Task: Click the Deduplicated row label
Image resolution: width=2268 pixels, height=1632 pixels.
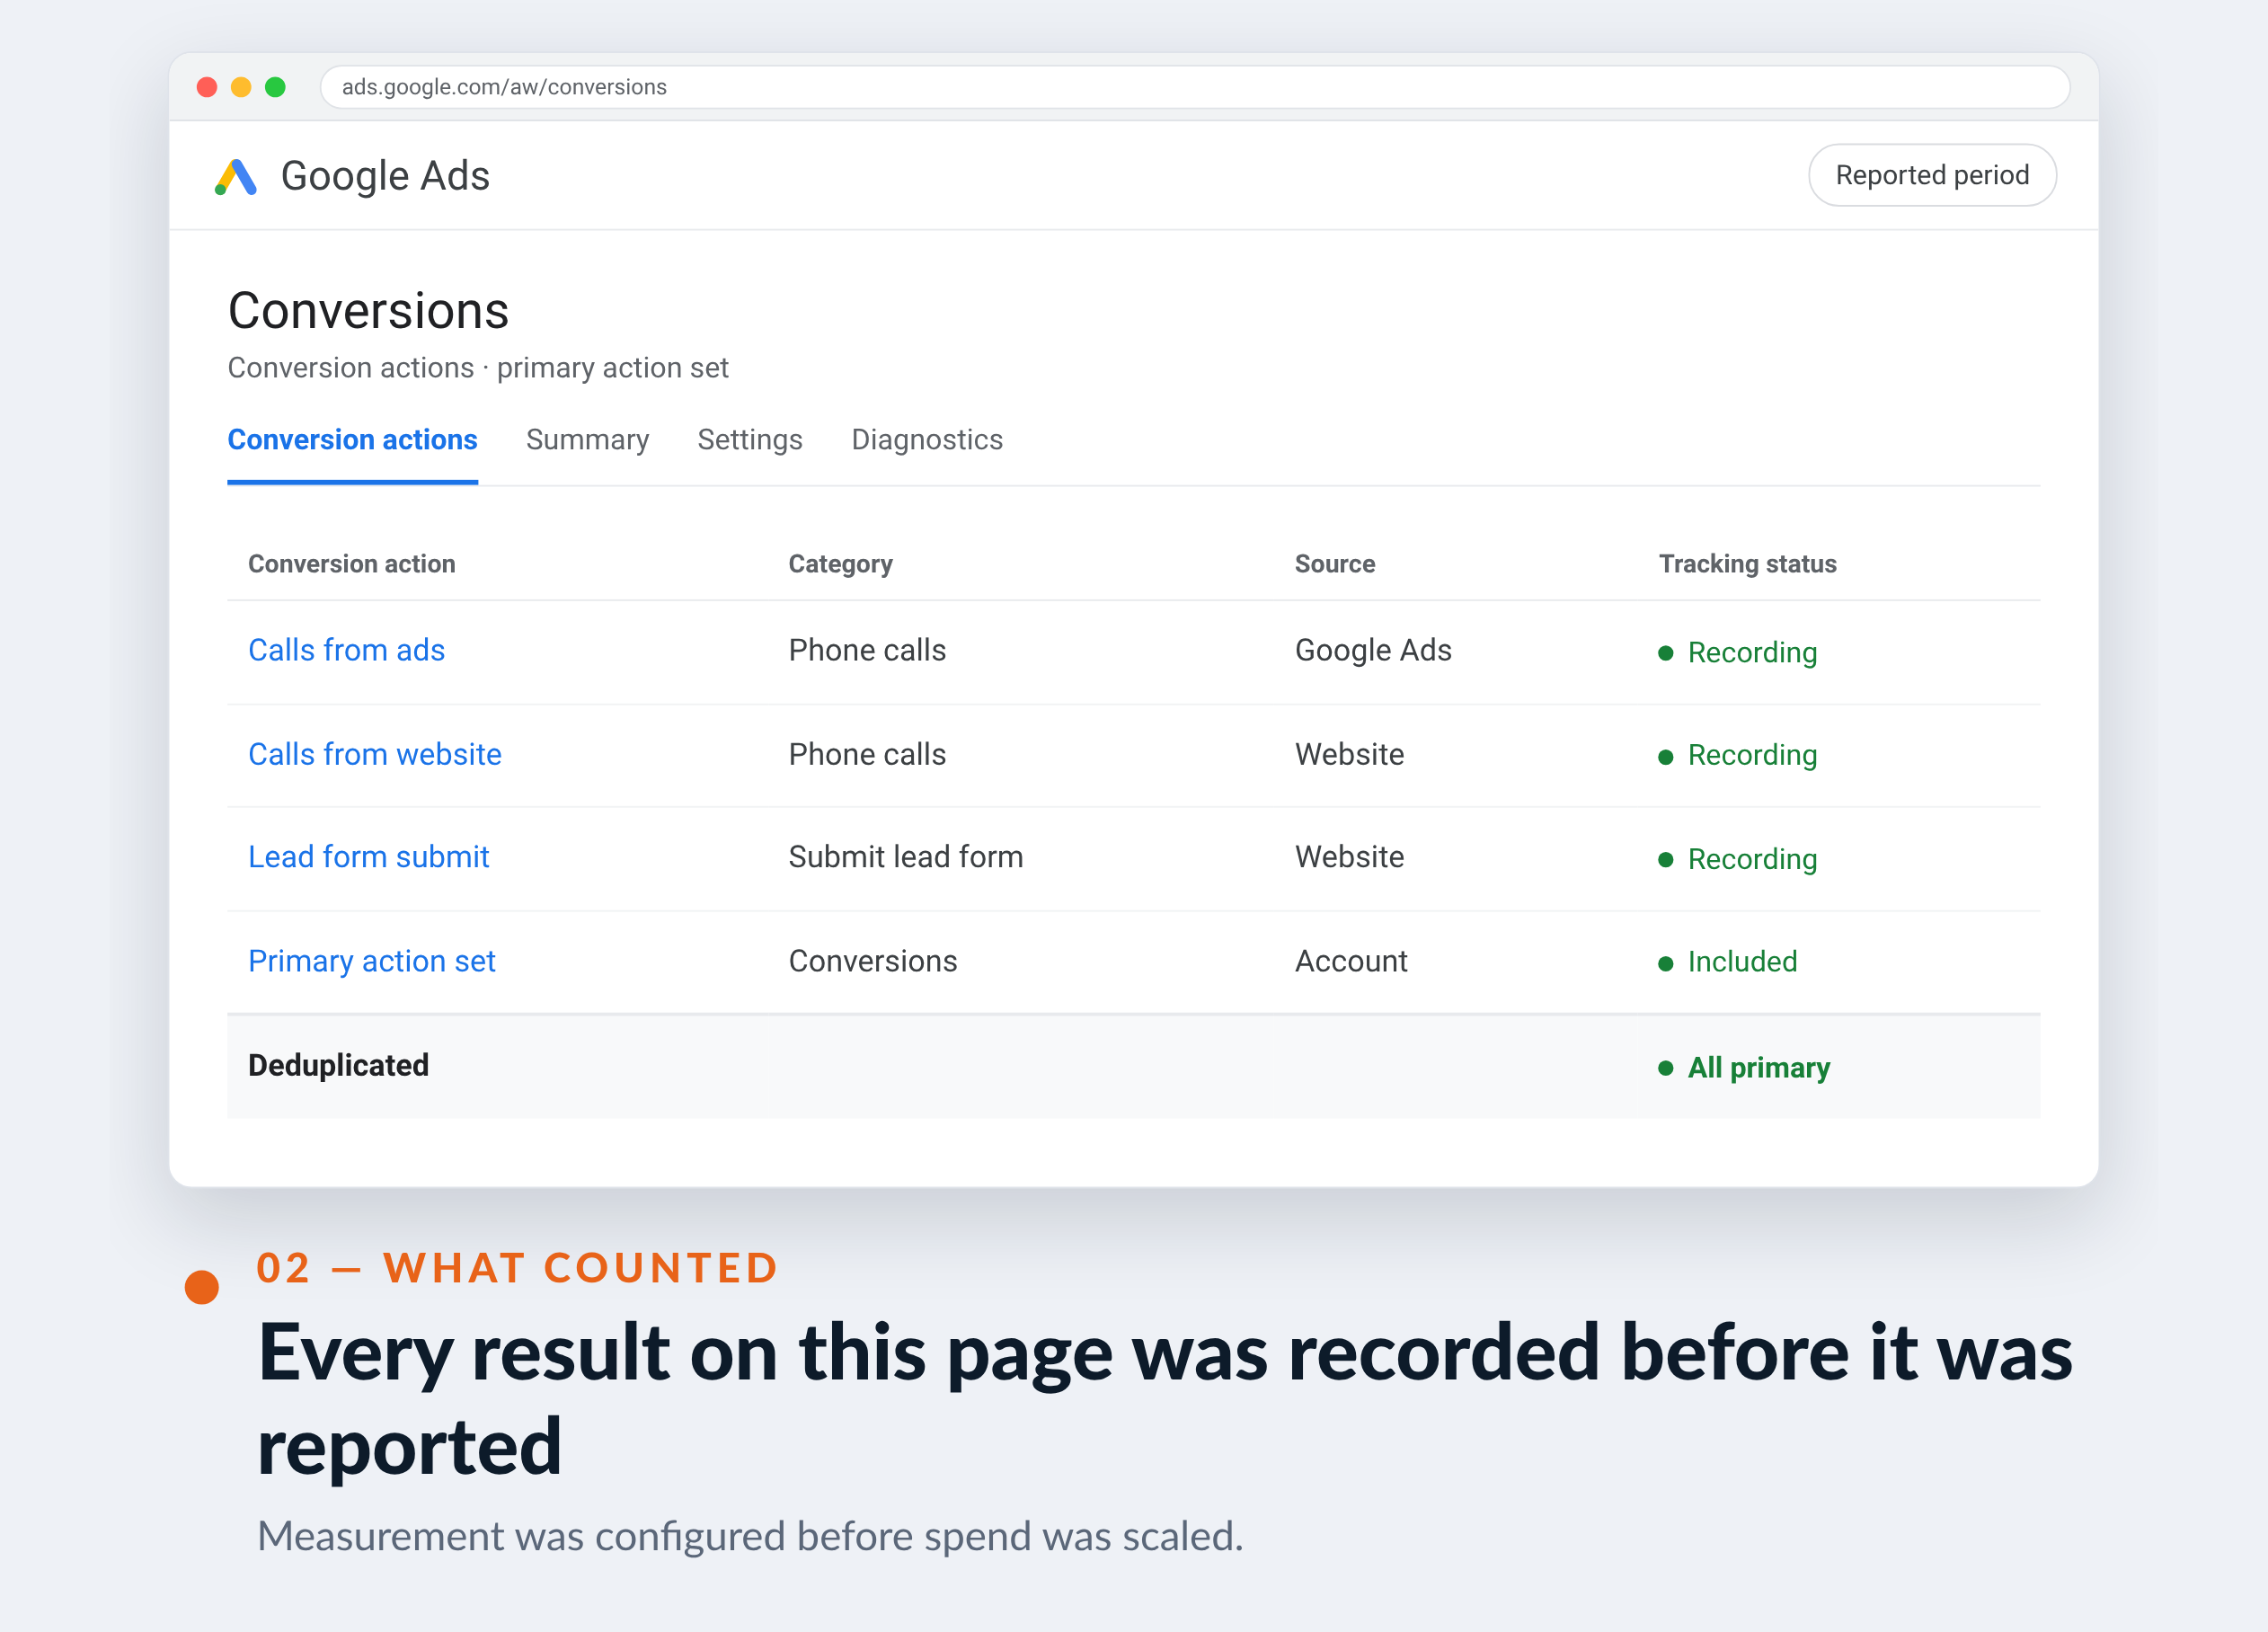Action: [x=338, y=1065]
